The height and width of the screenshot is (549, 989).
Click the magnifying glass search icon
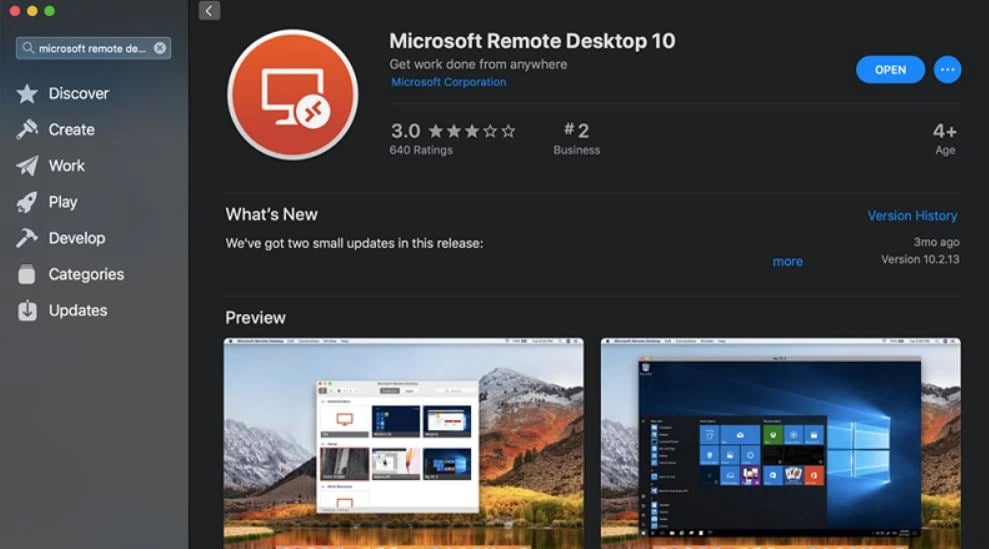pos(28,48)
